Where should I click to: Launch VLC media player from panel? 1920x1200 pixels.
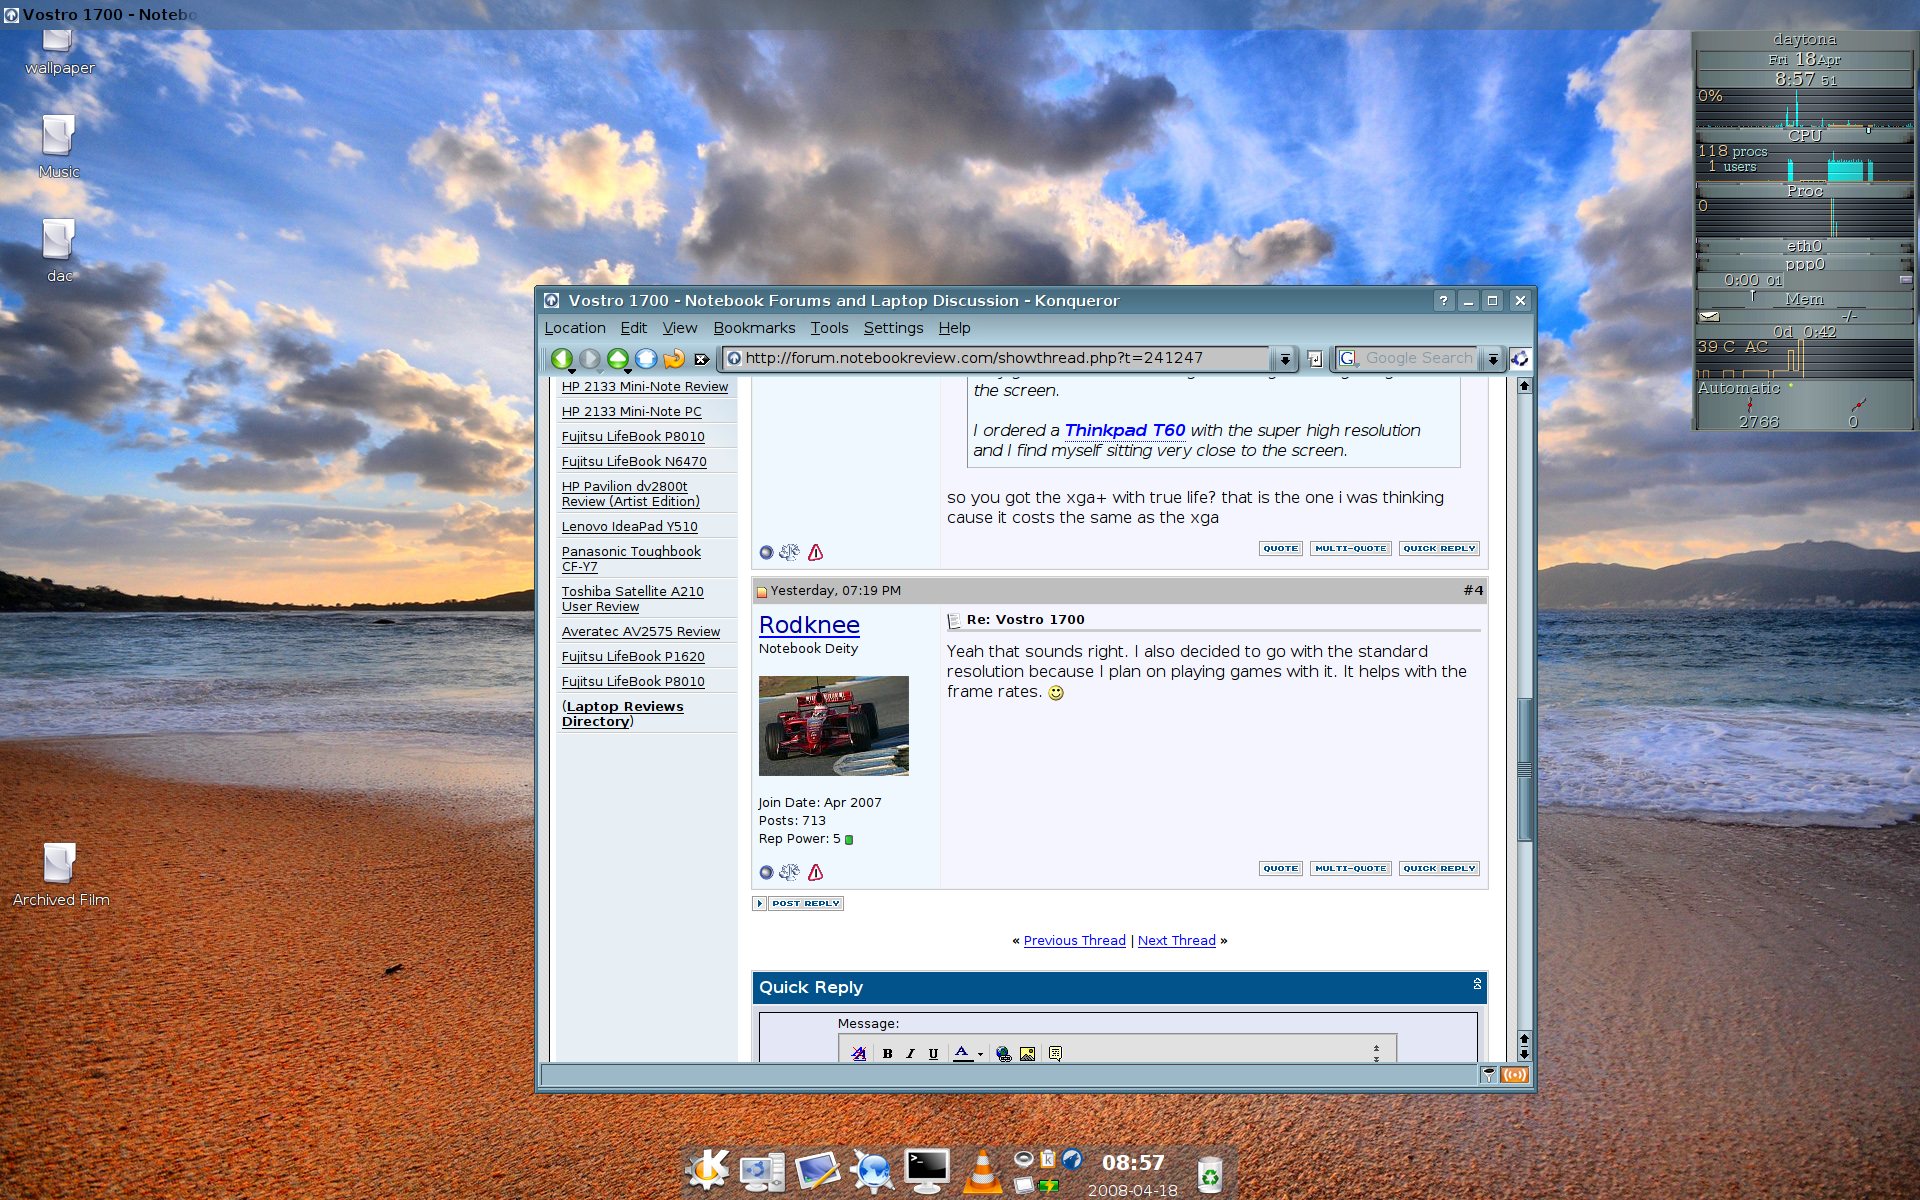[x=982, y=1170]
